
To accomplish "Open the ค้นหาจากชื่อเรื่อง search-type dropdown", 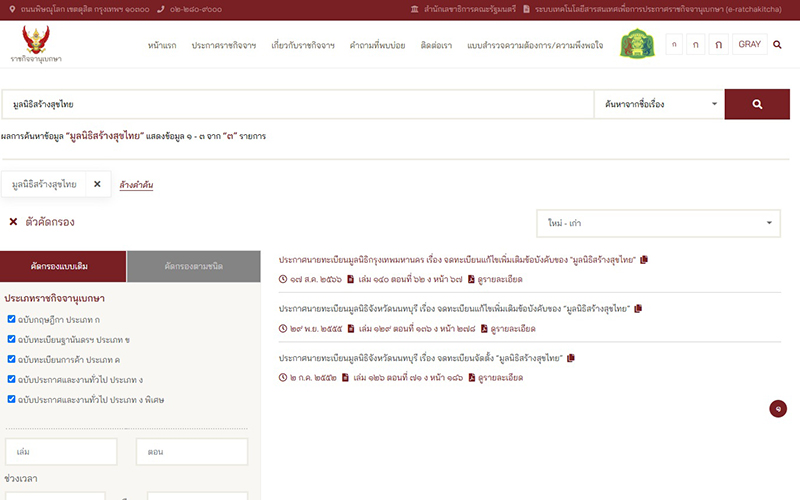I will (659, 104).
